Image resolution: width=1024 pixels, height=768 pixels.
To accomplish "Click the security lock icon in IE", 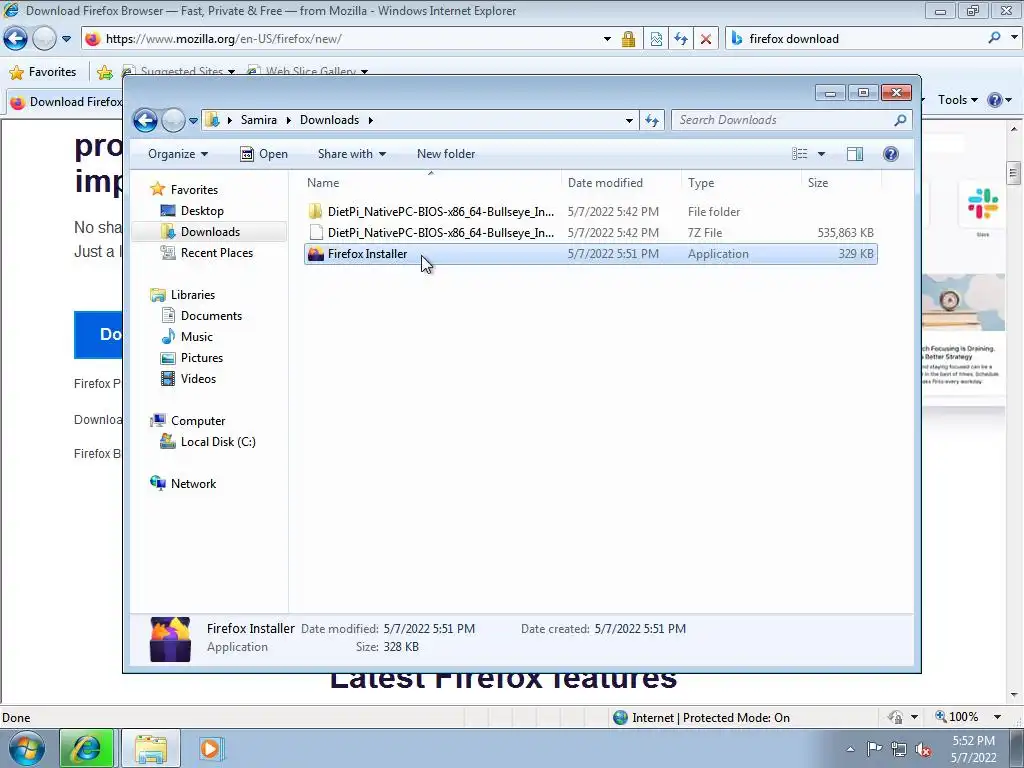I will point(628,39).
